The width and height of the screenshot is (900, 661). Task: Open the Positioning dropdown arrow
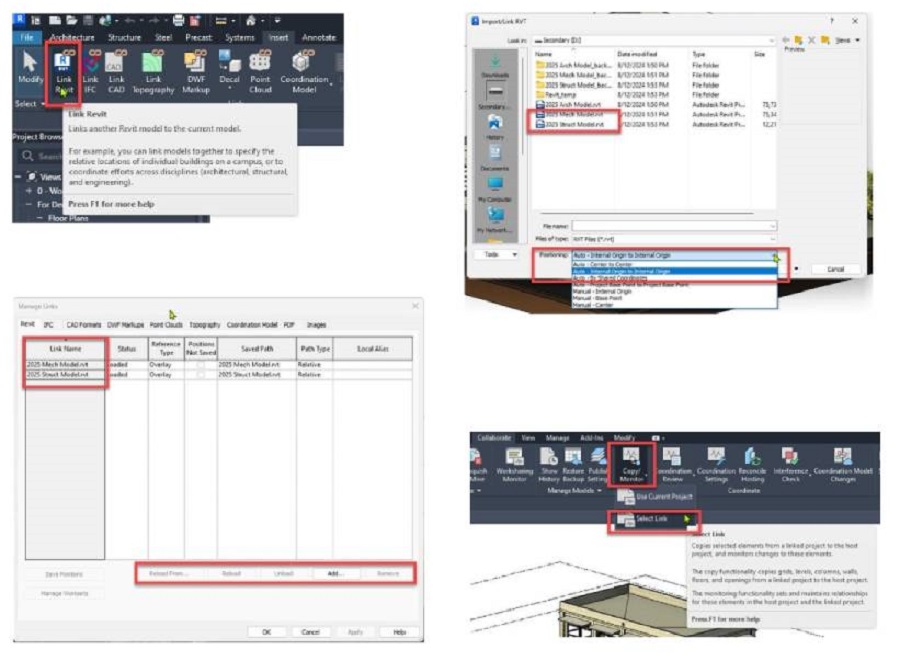[x=774, y=256]
